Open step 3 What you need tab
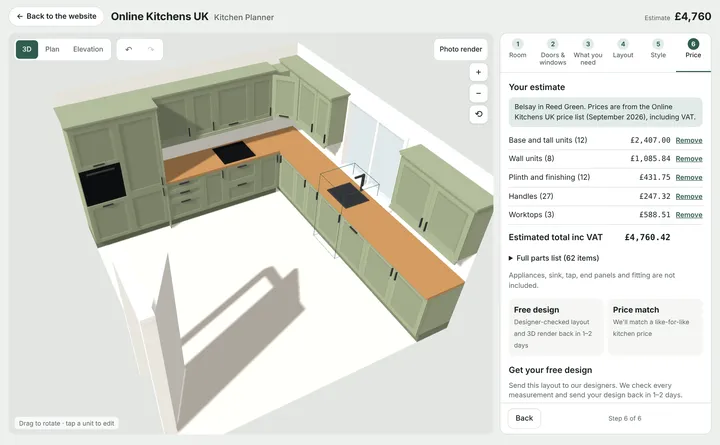 point(588,52)
